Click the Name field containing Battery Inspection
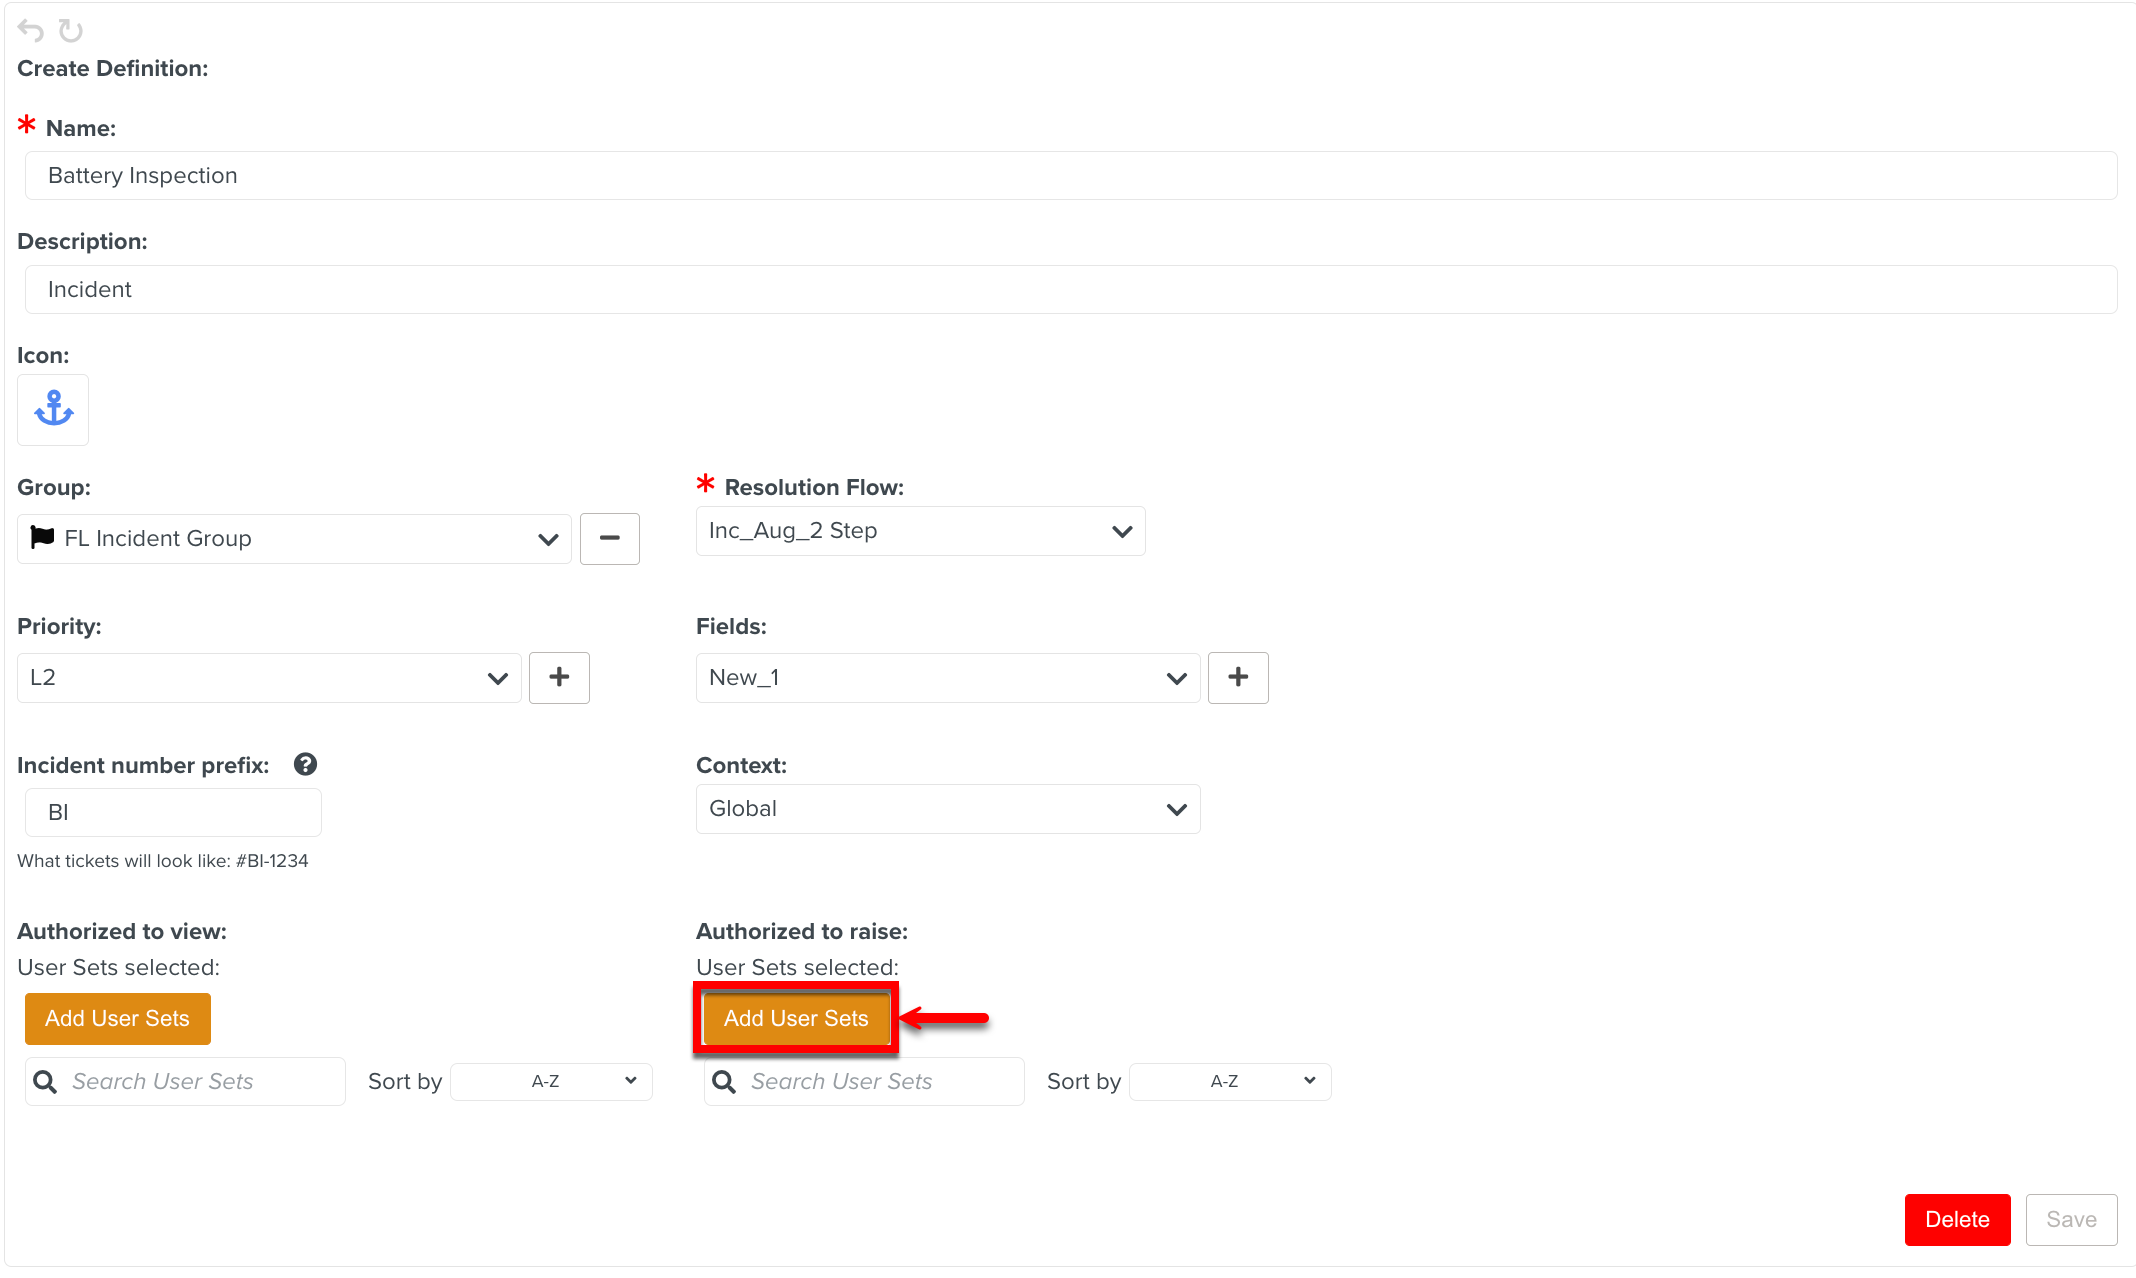 coord(1070,175)
